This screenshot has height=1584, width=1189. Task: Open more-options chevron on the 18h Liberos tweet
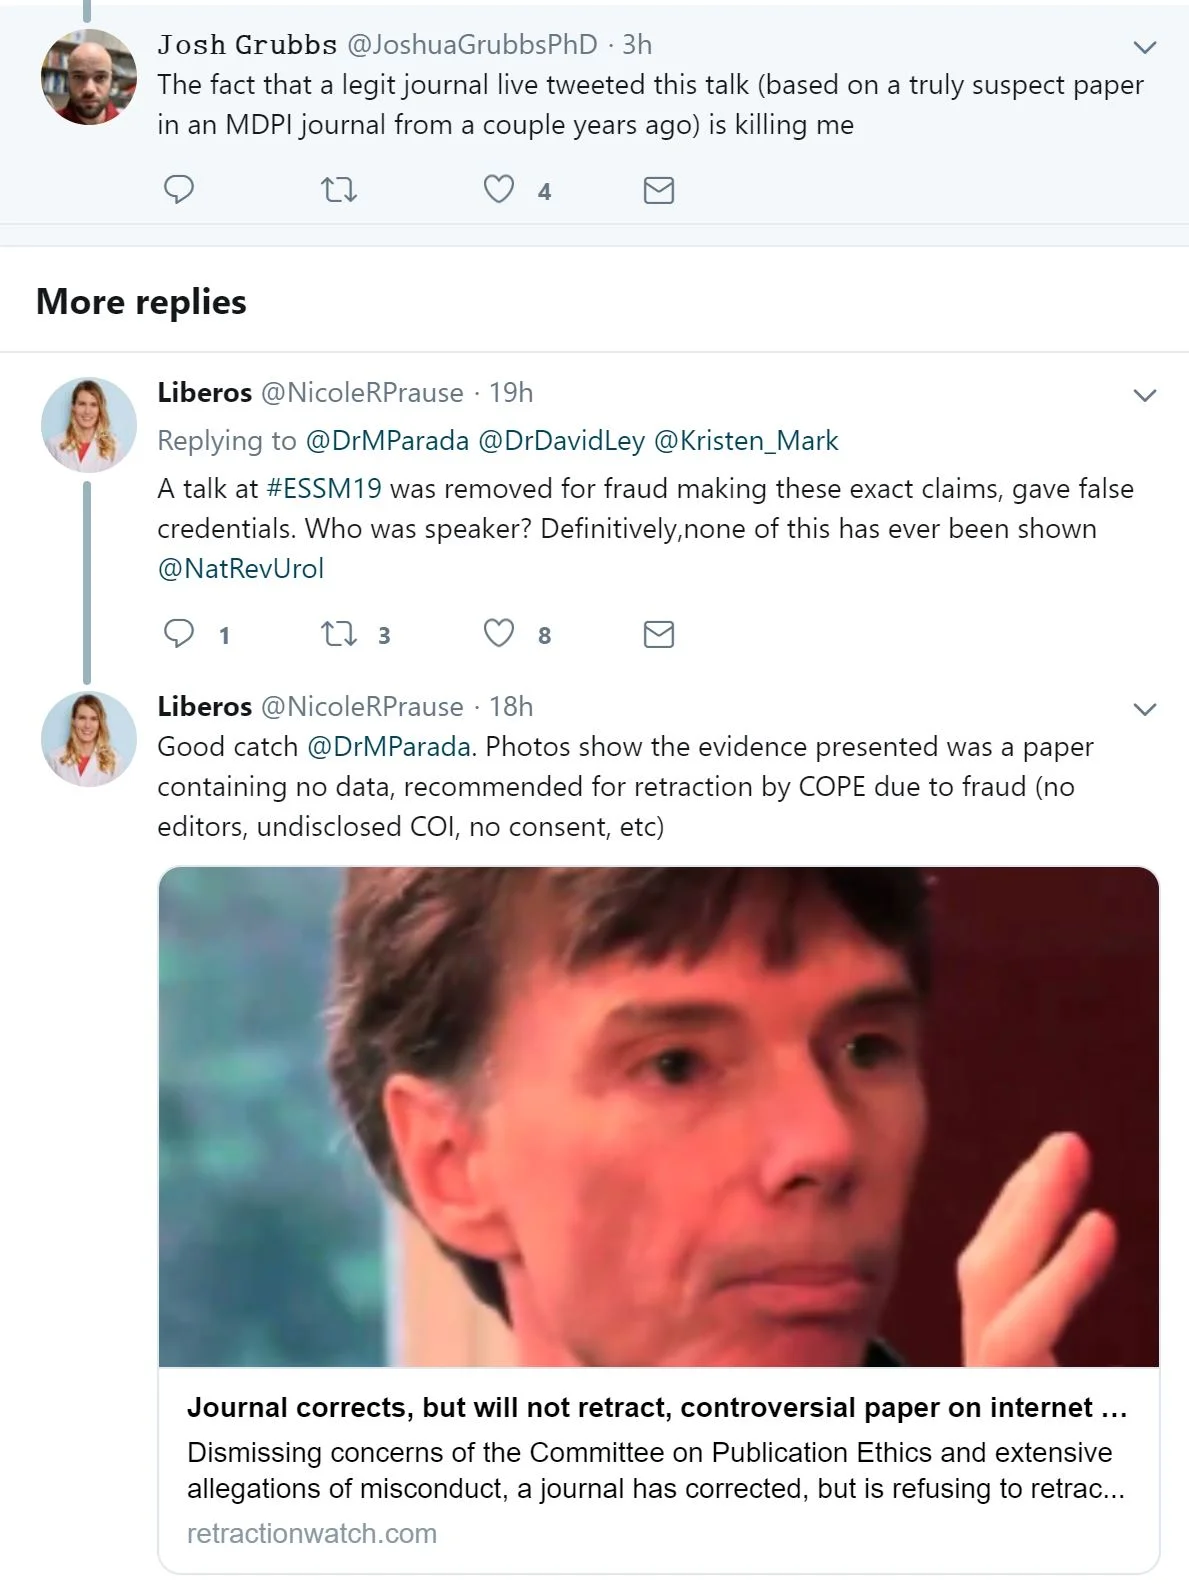(x=1145, y=709)
